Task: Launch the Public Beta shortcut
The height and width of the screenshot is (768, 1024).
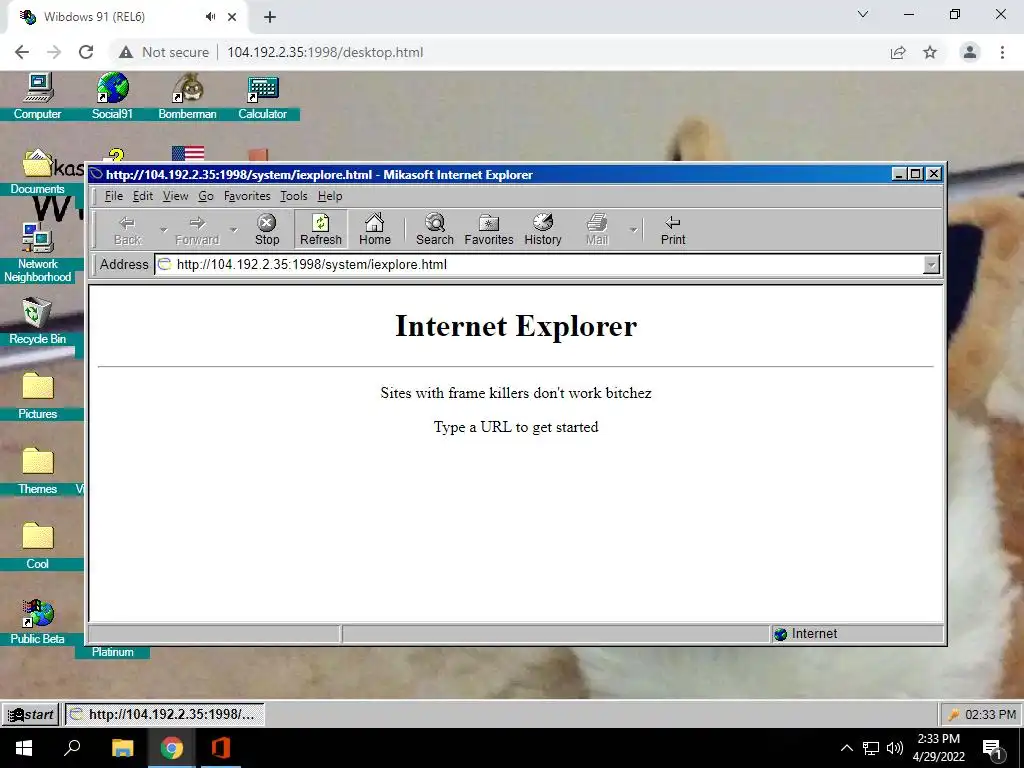Action: (x=37, y=622)
